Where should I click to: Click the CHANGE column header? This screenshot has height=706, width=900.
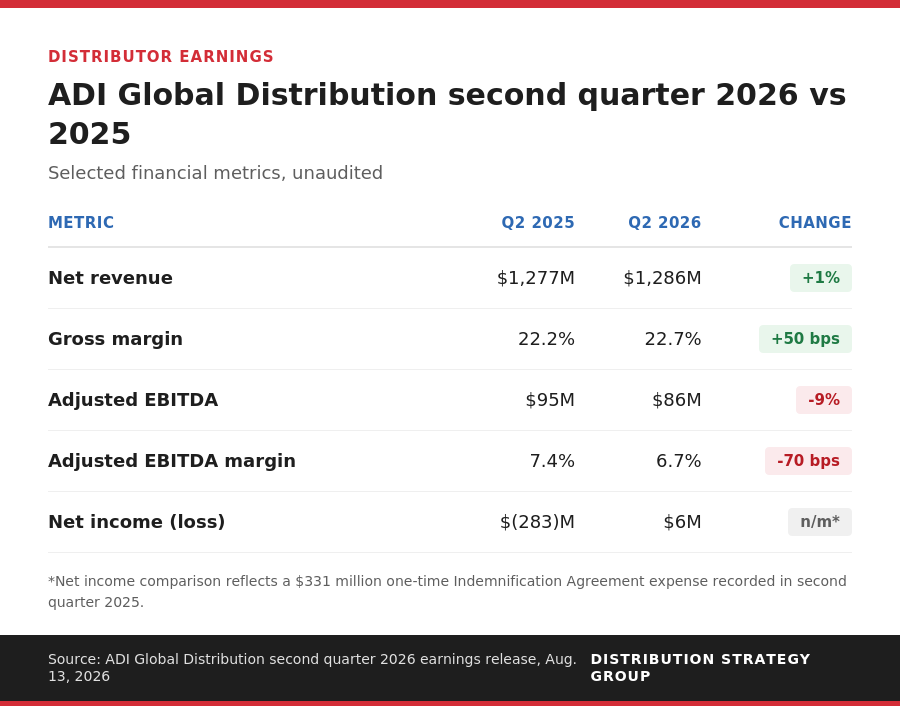coord(815,223)
